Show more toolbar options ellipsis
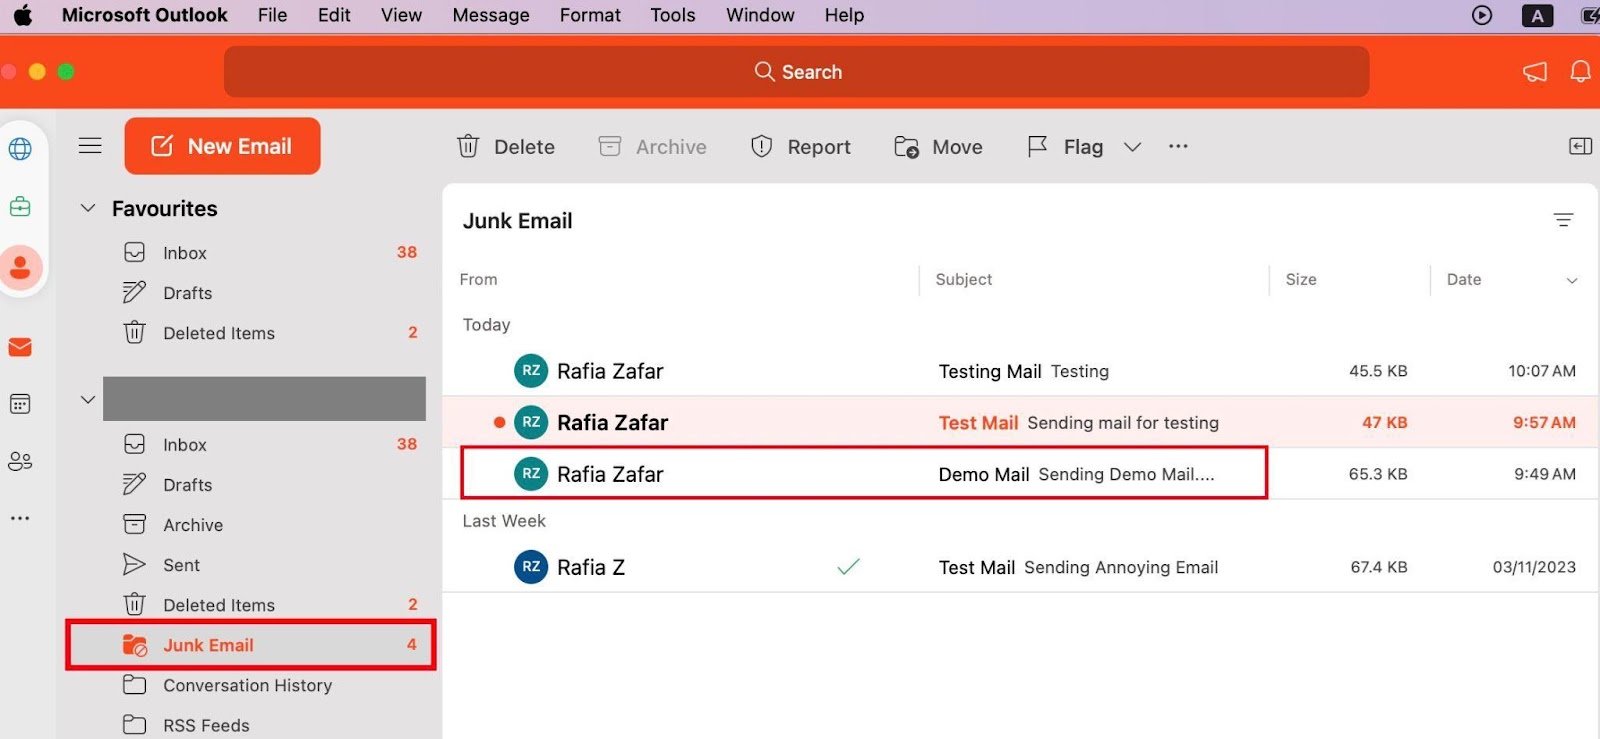The image size is (1600, 739). coord(1178,146)
